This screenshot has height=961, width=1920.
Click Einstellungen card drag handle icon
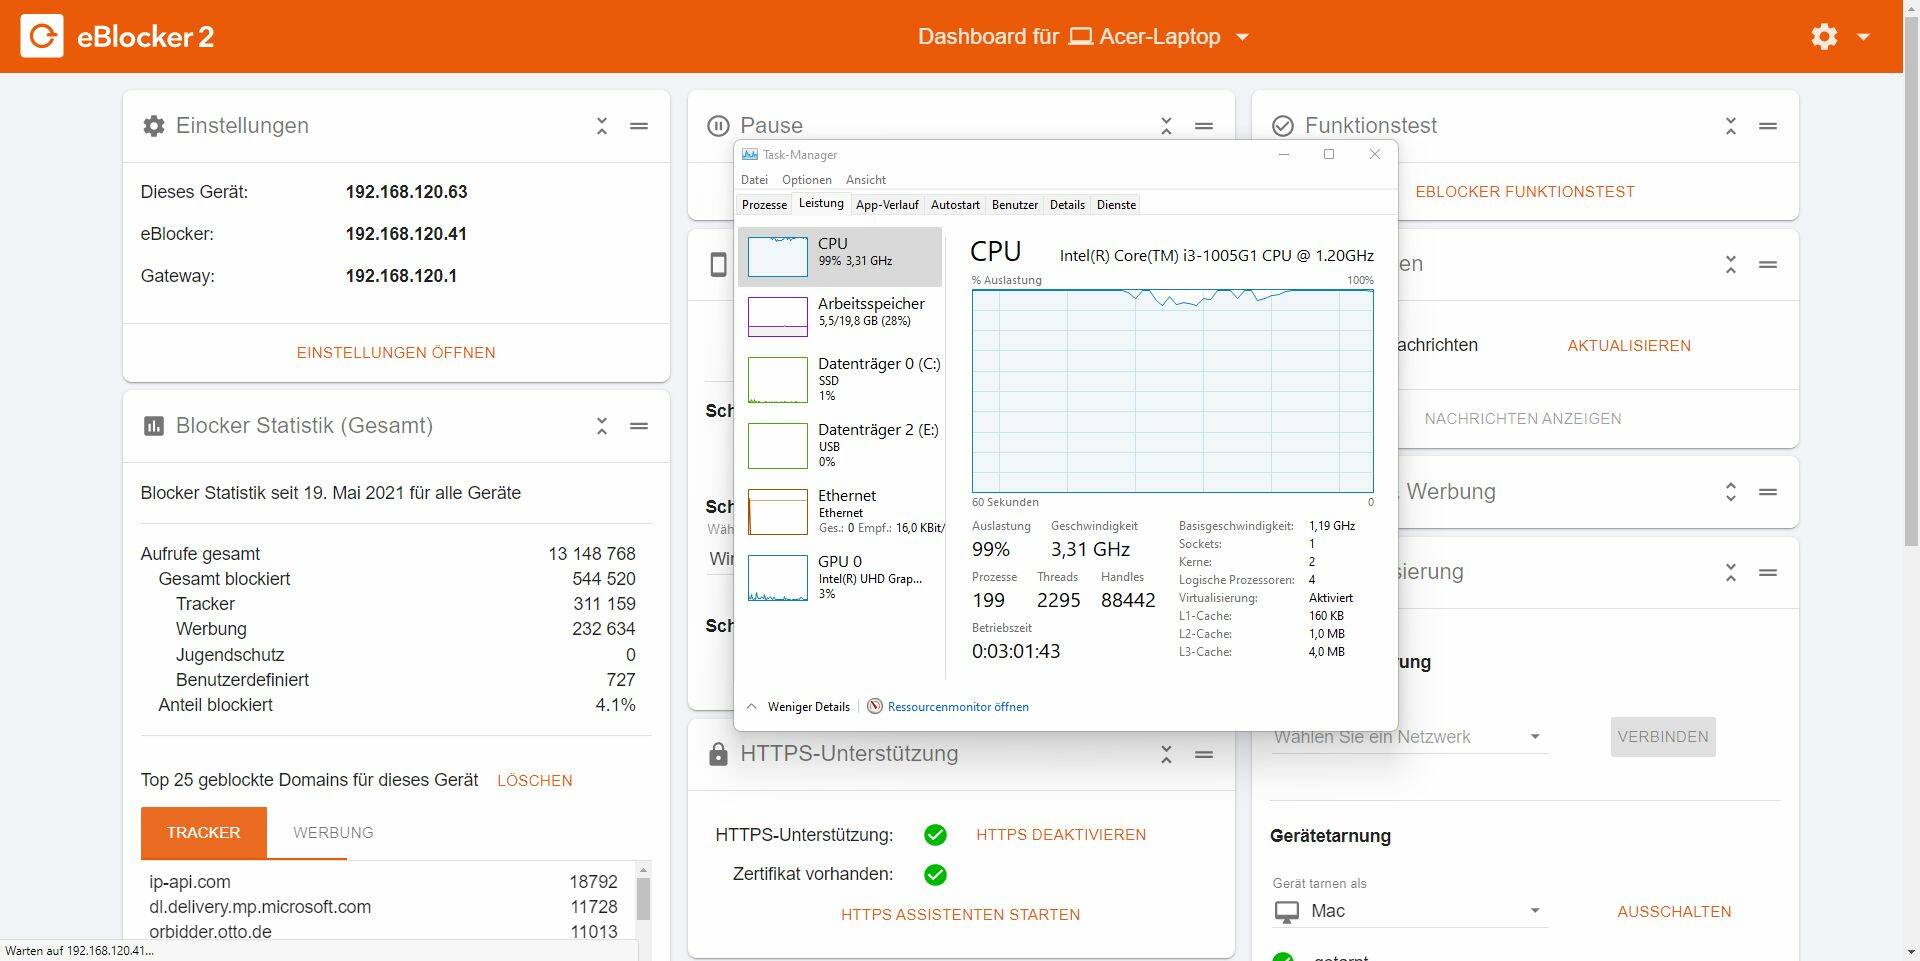pos(639,126)
